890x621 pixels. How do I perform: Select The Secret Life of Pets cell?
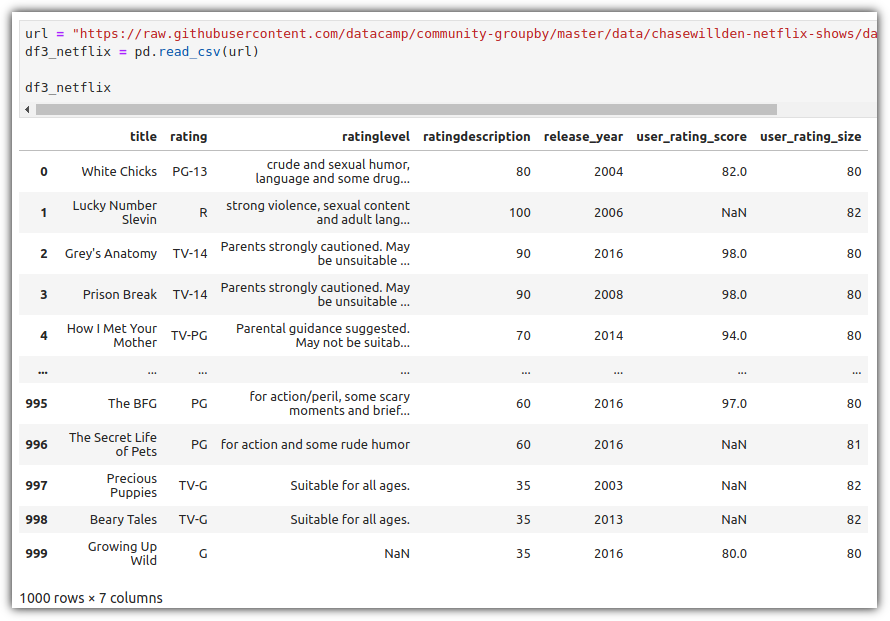113,444
